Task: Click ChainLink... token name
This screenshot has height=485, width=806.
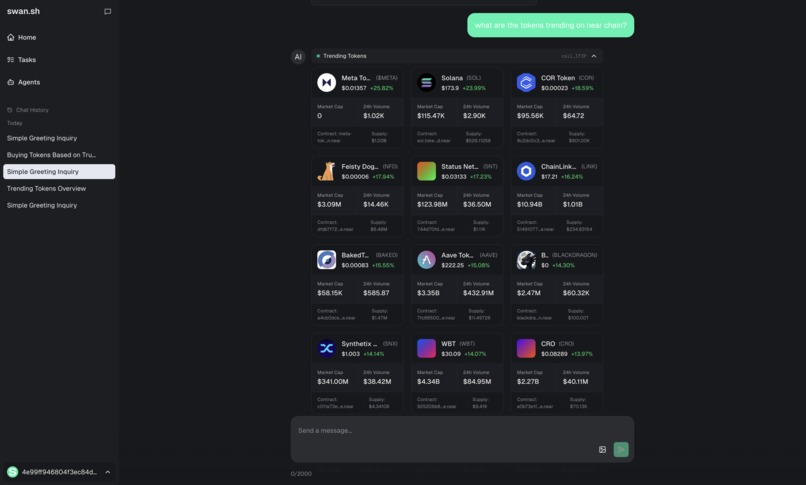Action: 558,166
